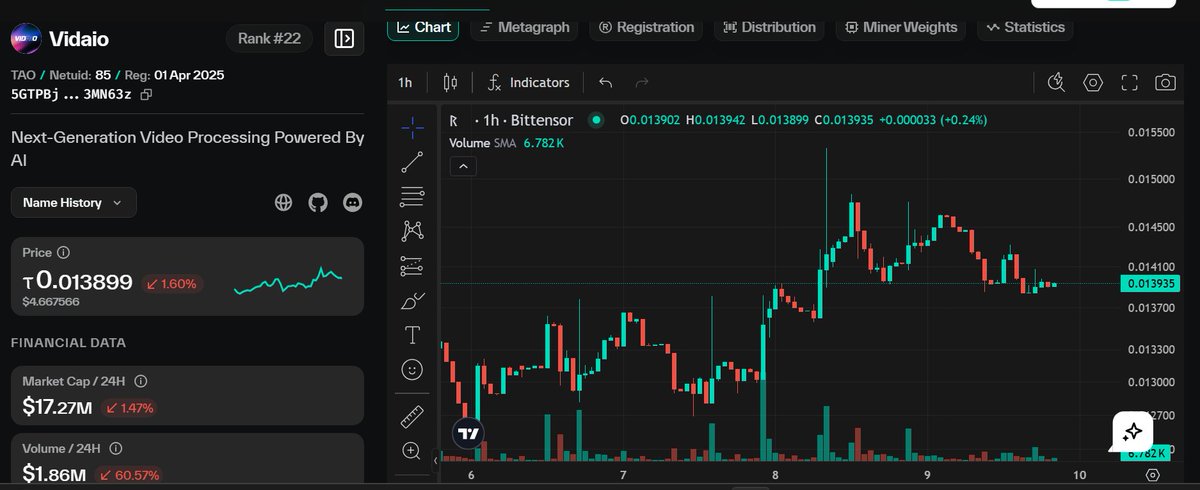Change the candlestick chart style

tap(450, 82)
